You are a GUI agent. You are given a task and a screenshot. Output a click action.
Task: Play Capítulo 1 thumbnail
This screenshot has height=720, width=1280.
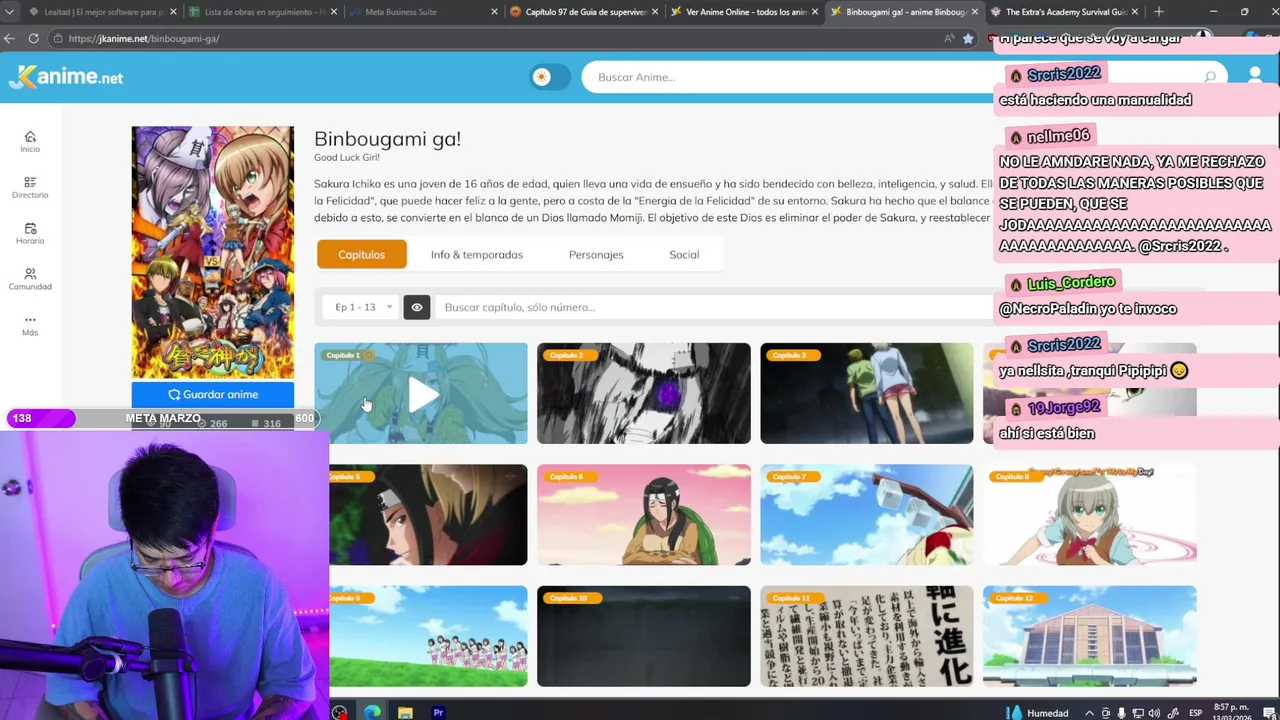coord(421,393)
